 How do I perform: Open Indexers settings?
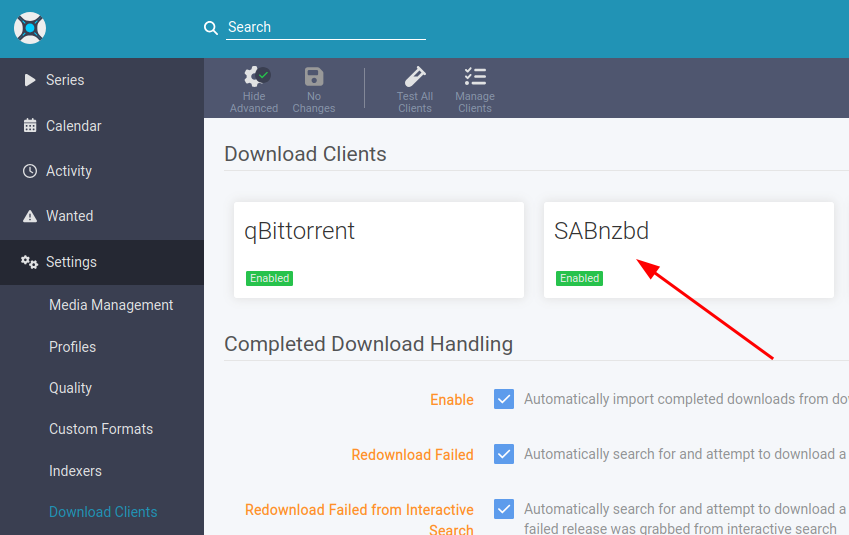[75, 471]
